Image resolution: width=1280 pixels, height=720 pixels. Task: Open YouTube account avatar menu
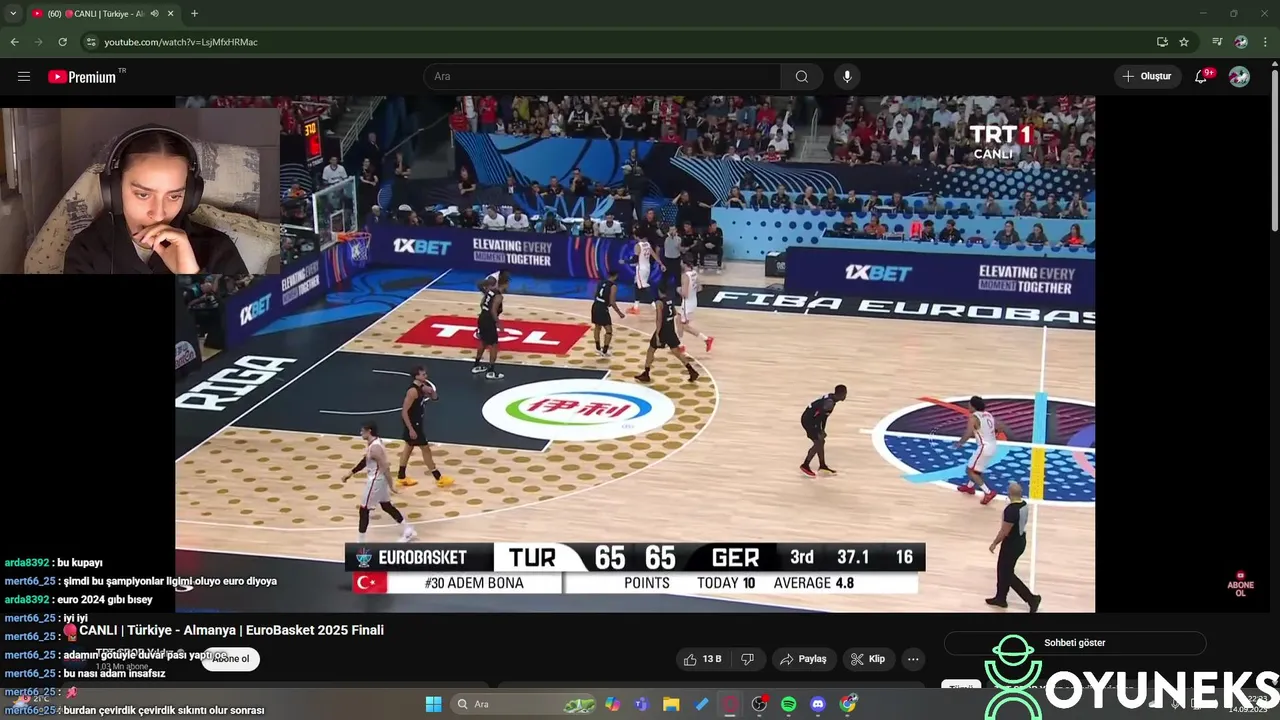click(1239, 76)
